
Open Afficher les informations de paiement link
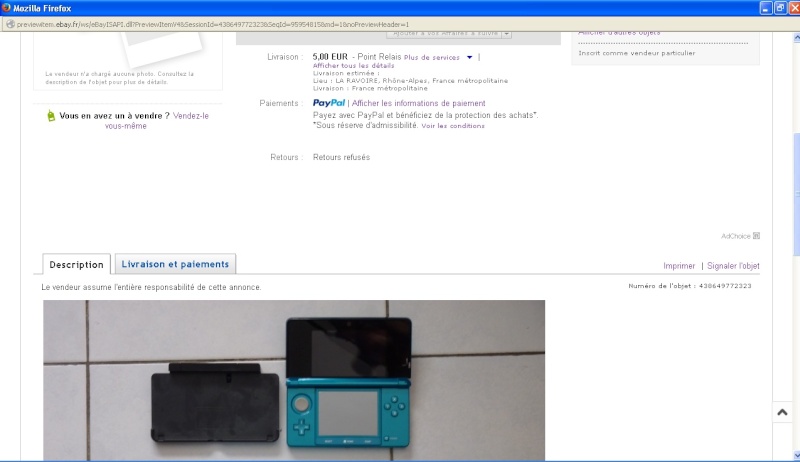[418, 103]
